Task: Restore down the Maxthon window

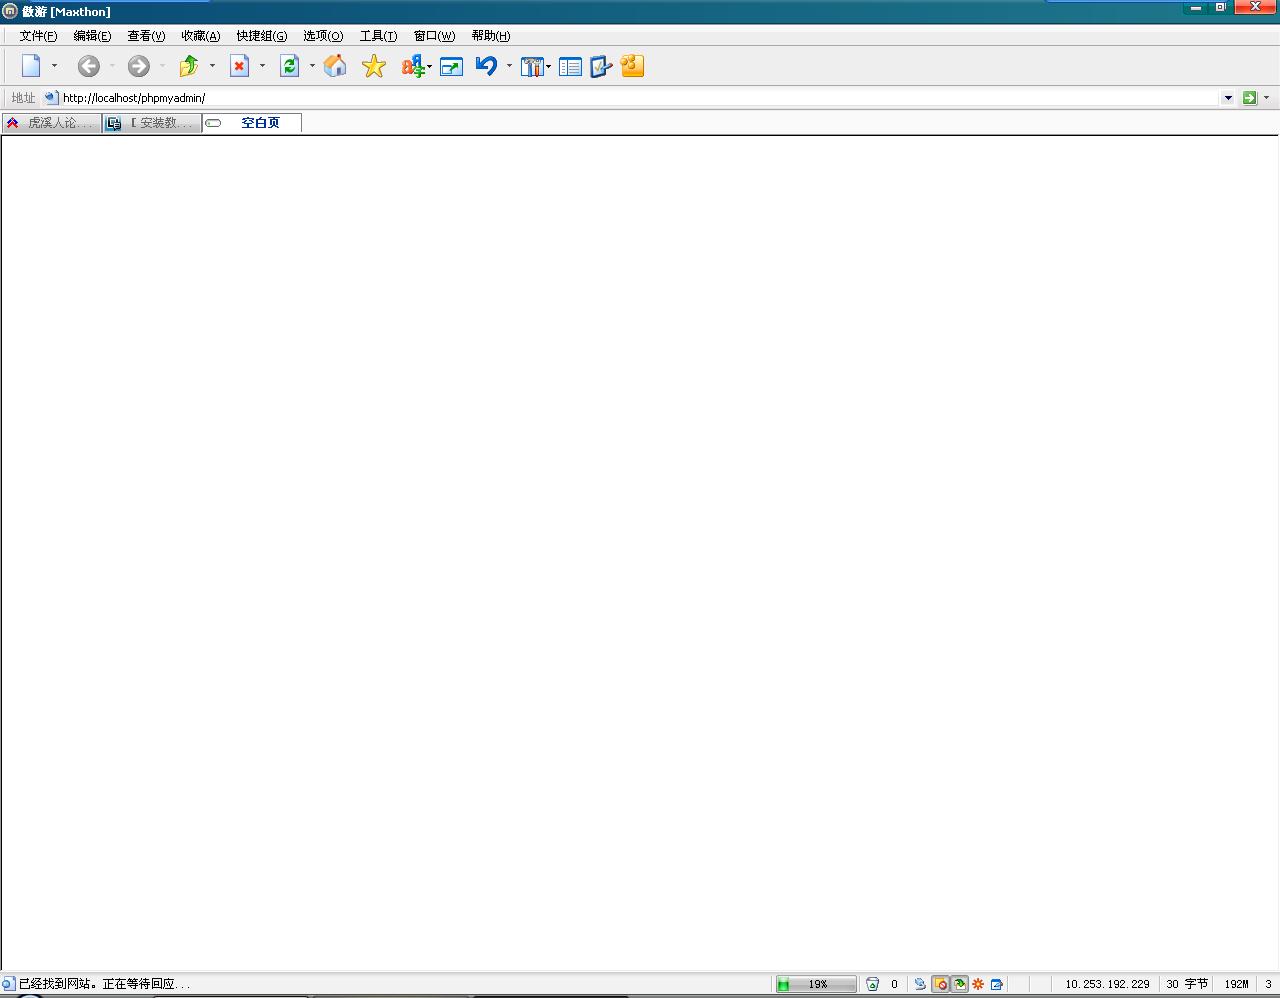Action: tap(1221, 7)
